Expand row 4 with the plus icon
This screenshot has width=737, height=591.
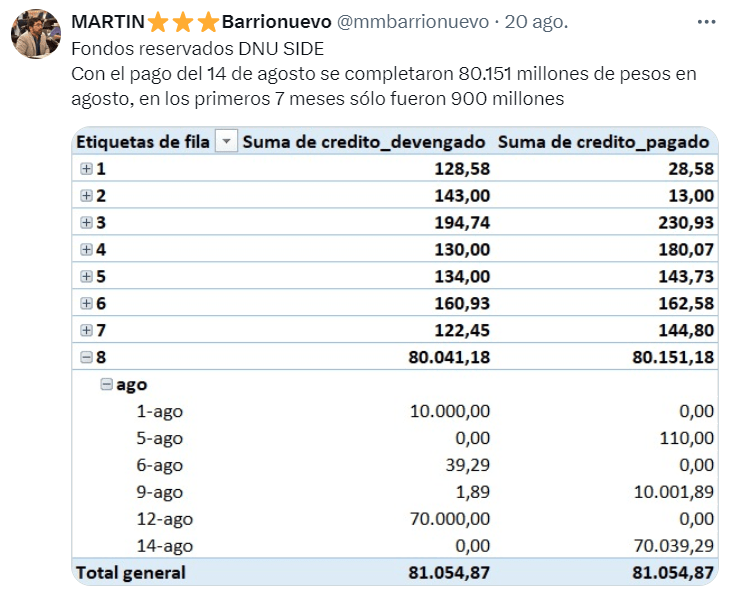click(87, 250)
